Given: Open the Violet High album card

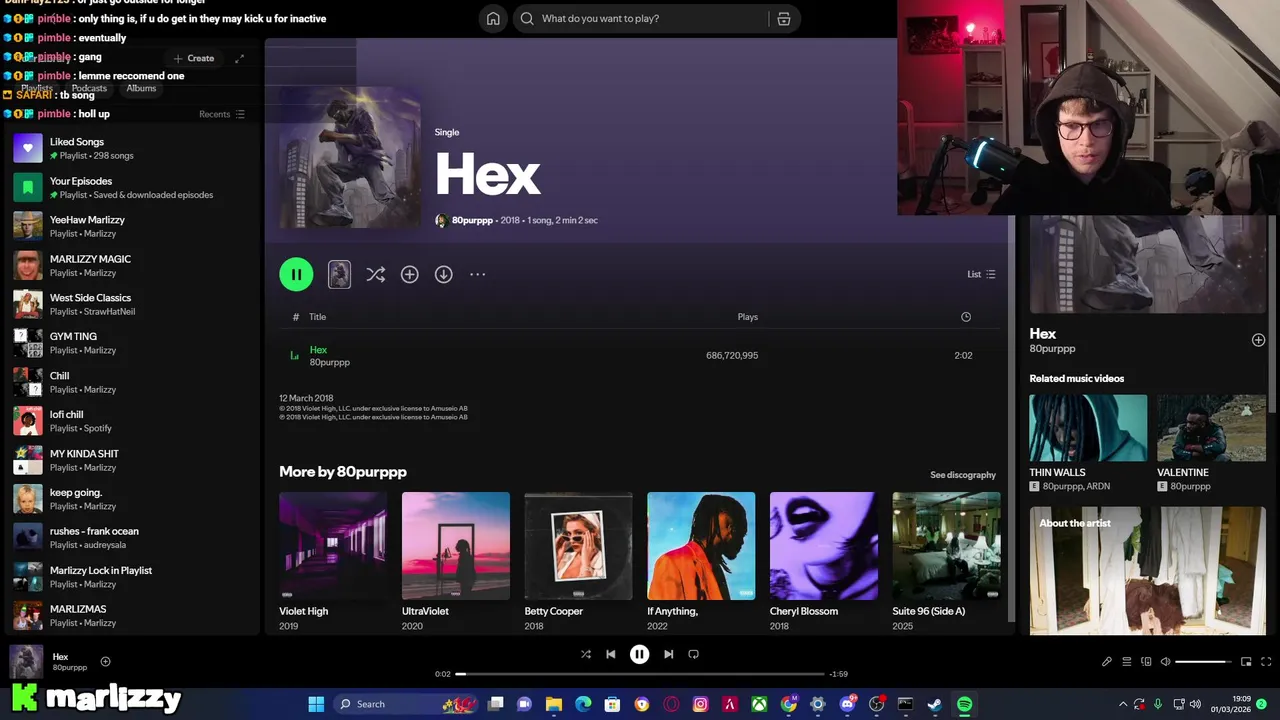Looking at the screenshot, I should coord(333,561).
